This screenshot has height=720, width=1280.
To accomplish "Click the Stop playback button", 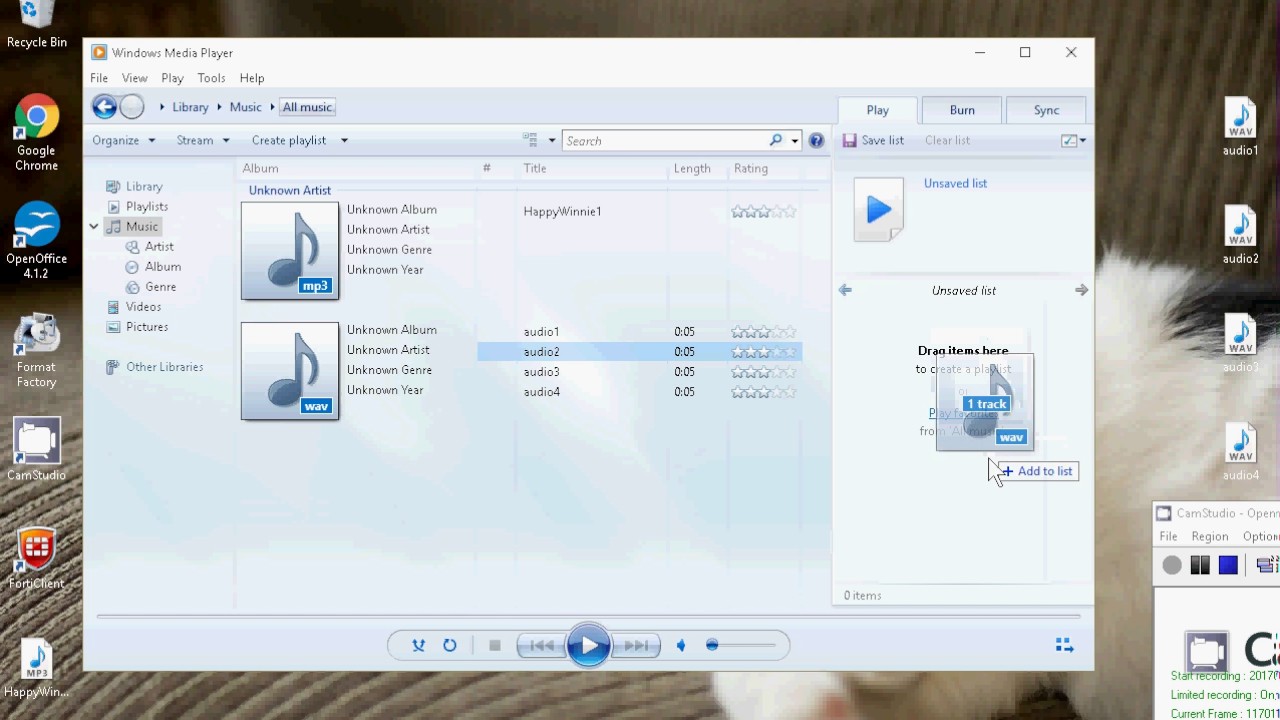I will (494, 646).
